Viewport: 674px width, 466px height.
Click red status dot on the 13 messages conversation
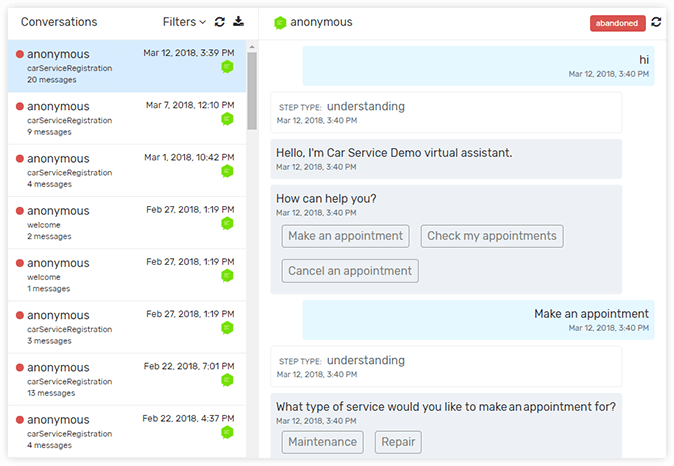coord(20,368)
